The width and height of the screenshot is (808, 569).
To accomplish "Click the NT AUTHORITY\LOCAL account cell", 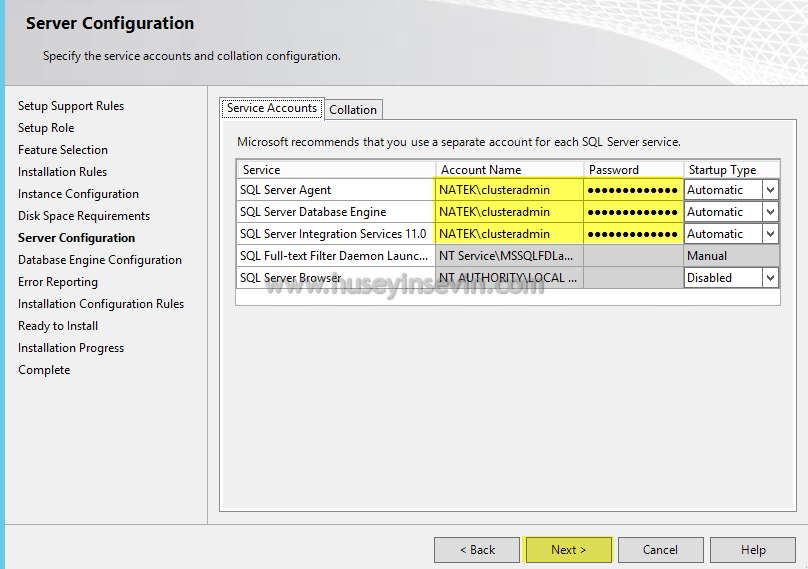I will (509, 278).
